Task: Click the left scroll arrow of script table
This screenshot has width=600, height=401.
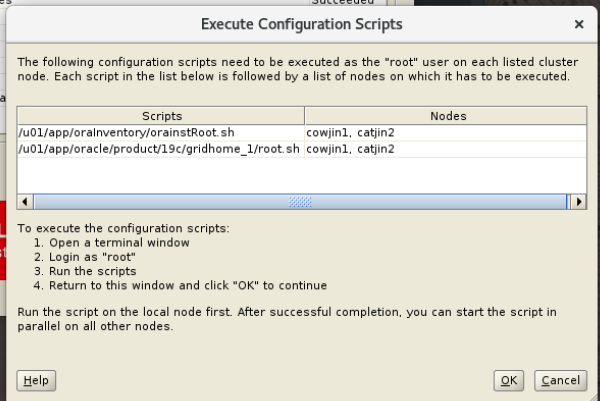Action: (25, 202)
